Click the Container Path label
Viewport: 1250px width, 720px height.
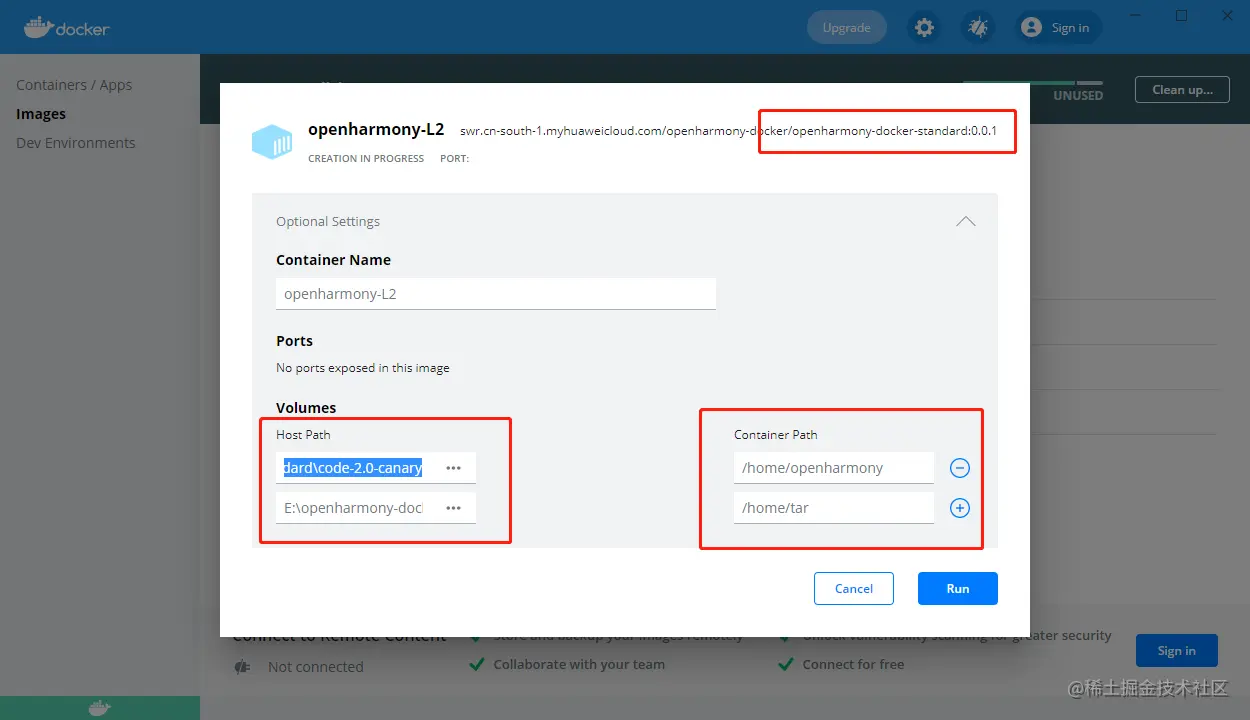click(x=776, y=435)
